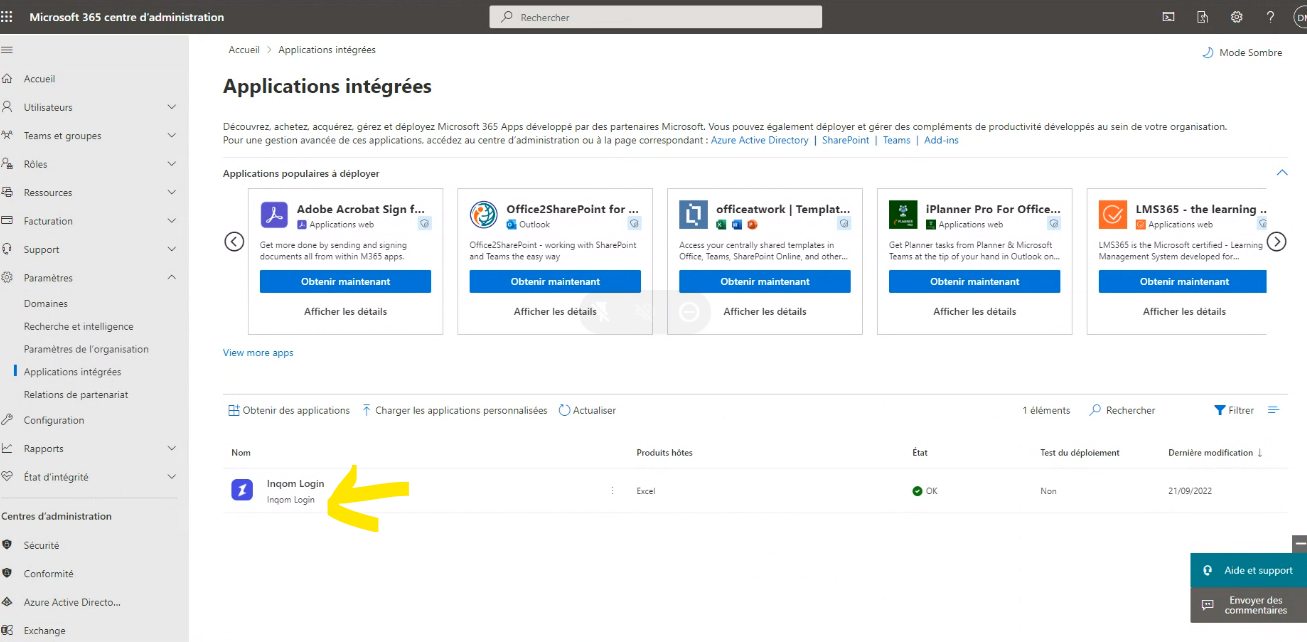
Task: Expand the Teams et groupes chevron
Action: (172, 136)
